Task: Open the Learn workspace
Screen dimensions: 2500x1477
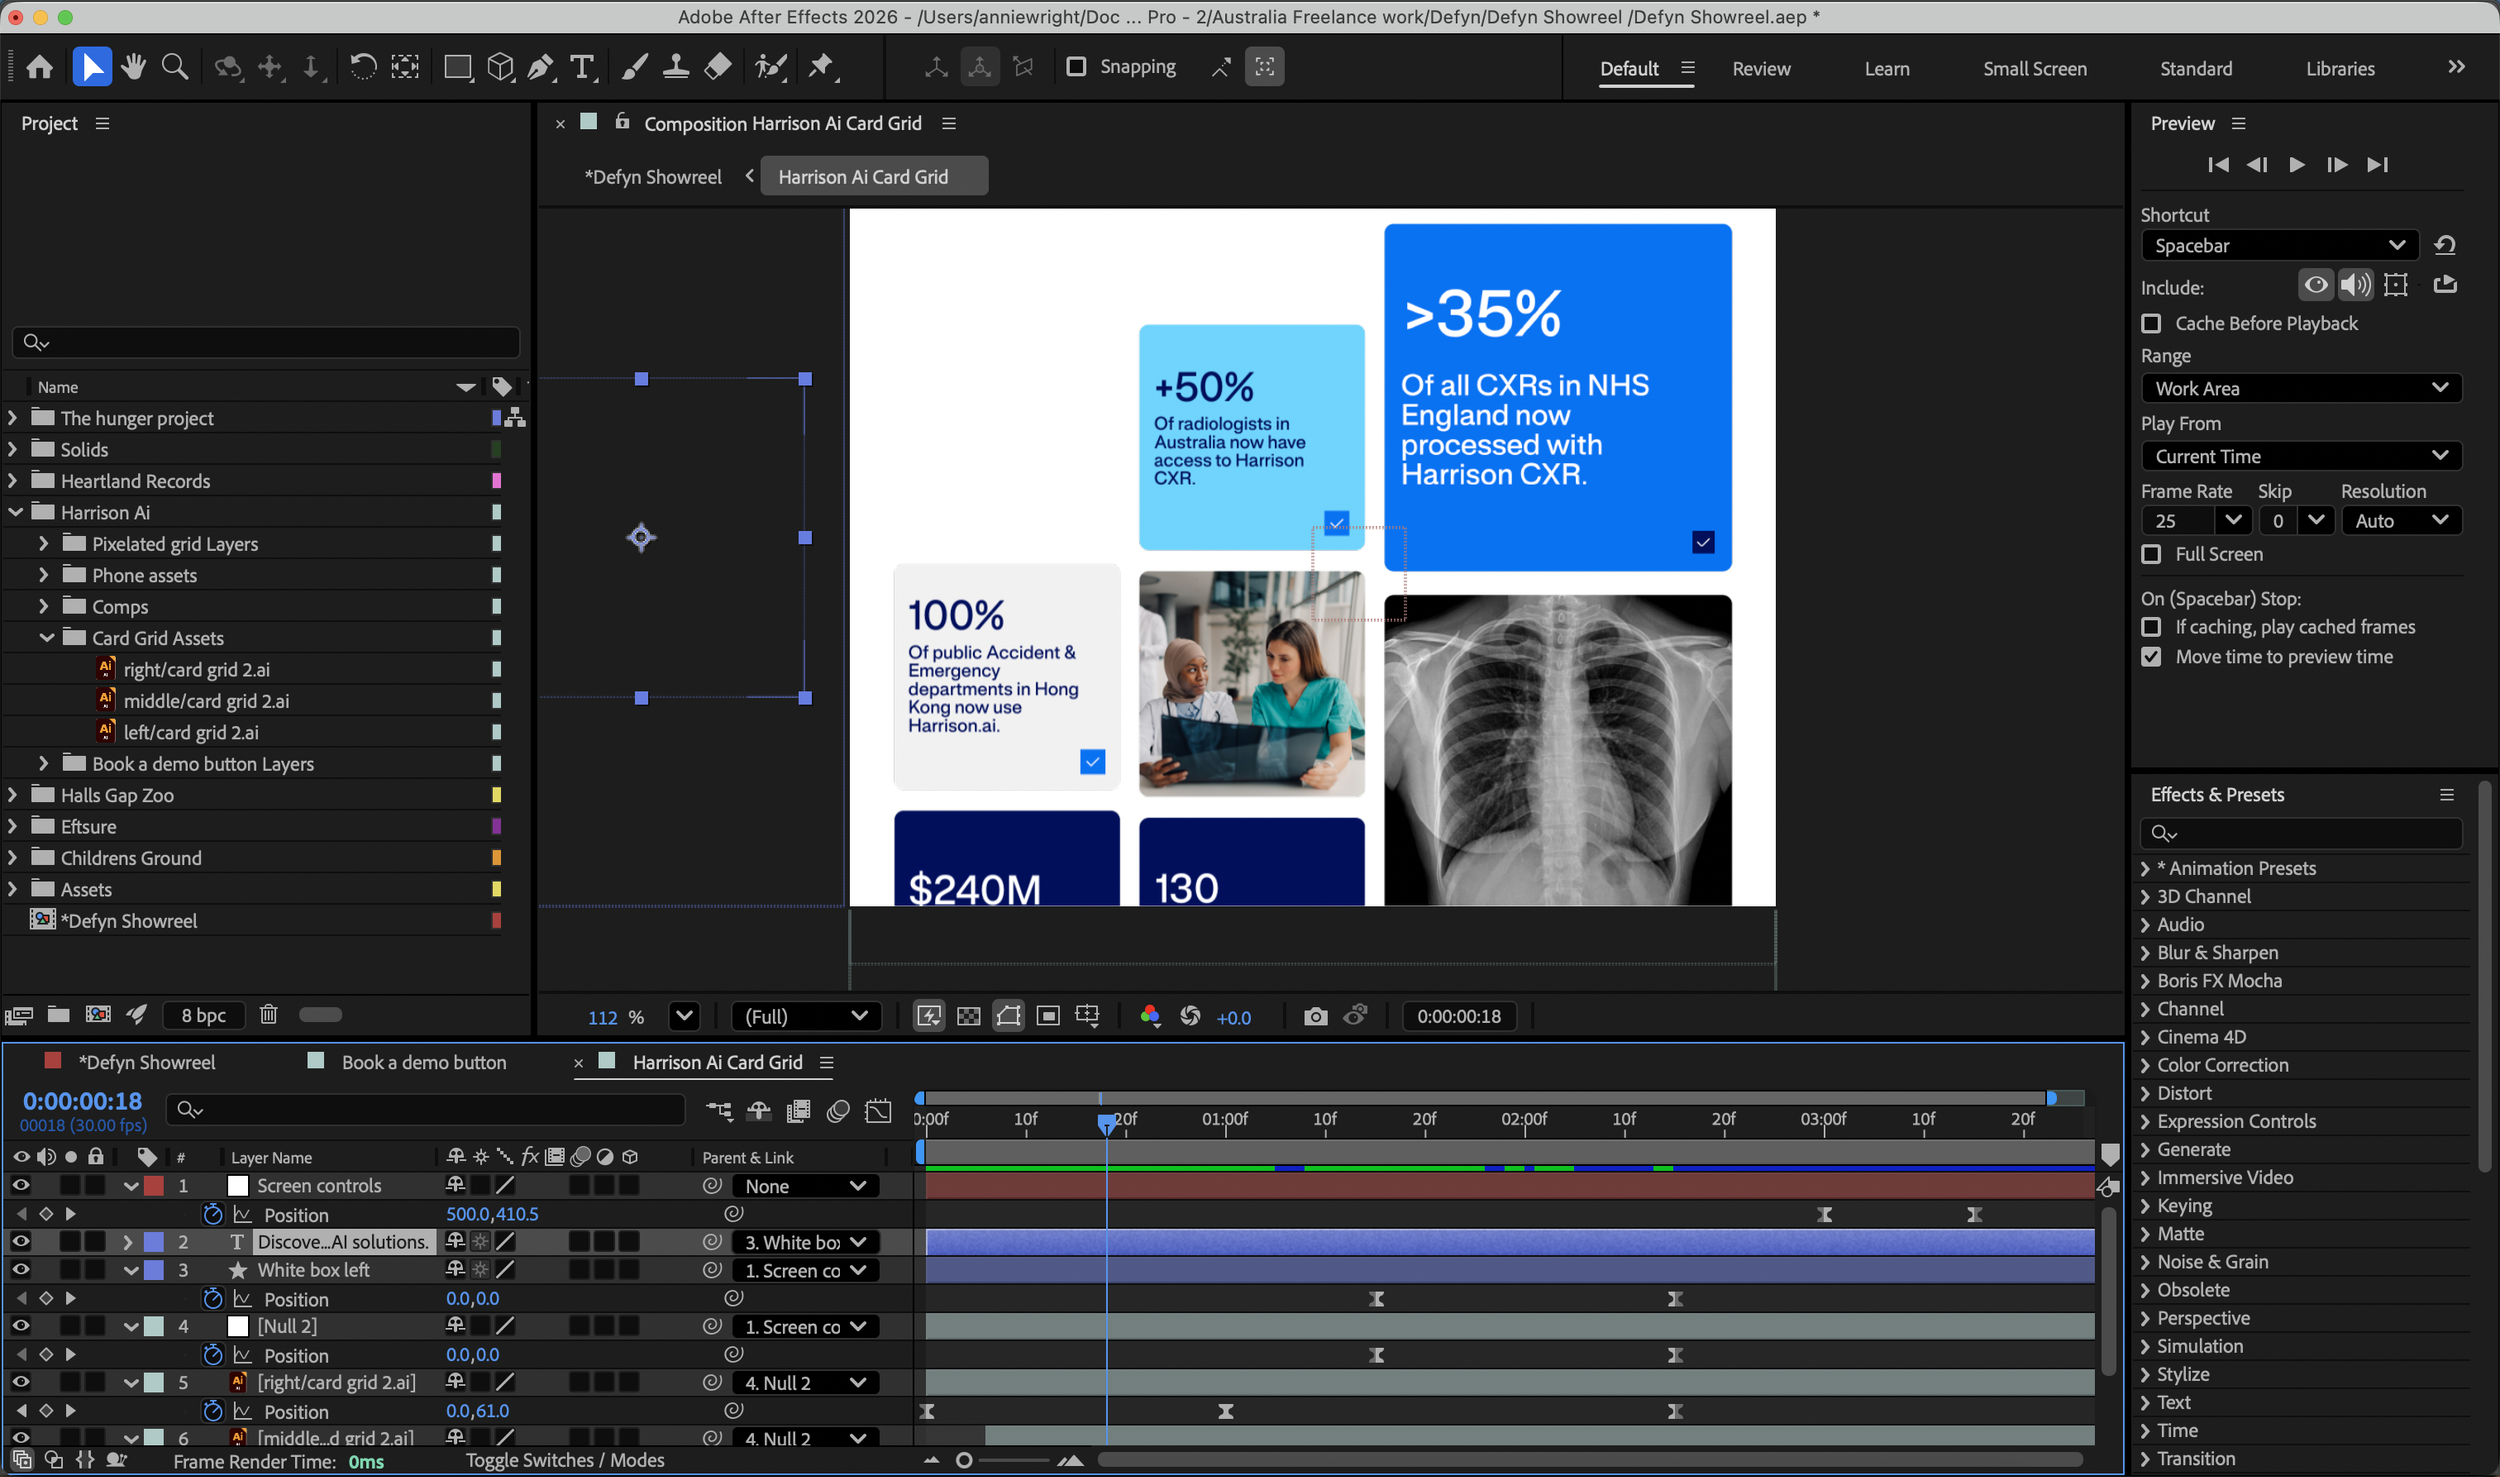Action: tap(1886, 68)
